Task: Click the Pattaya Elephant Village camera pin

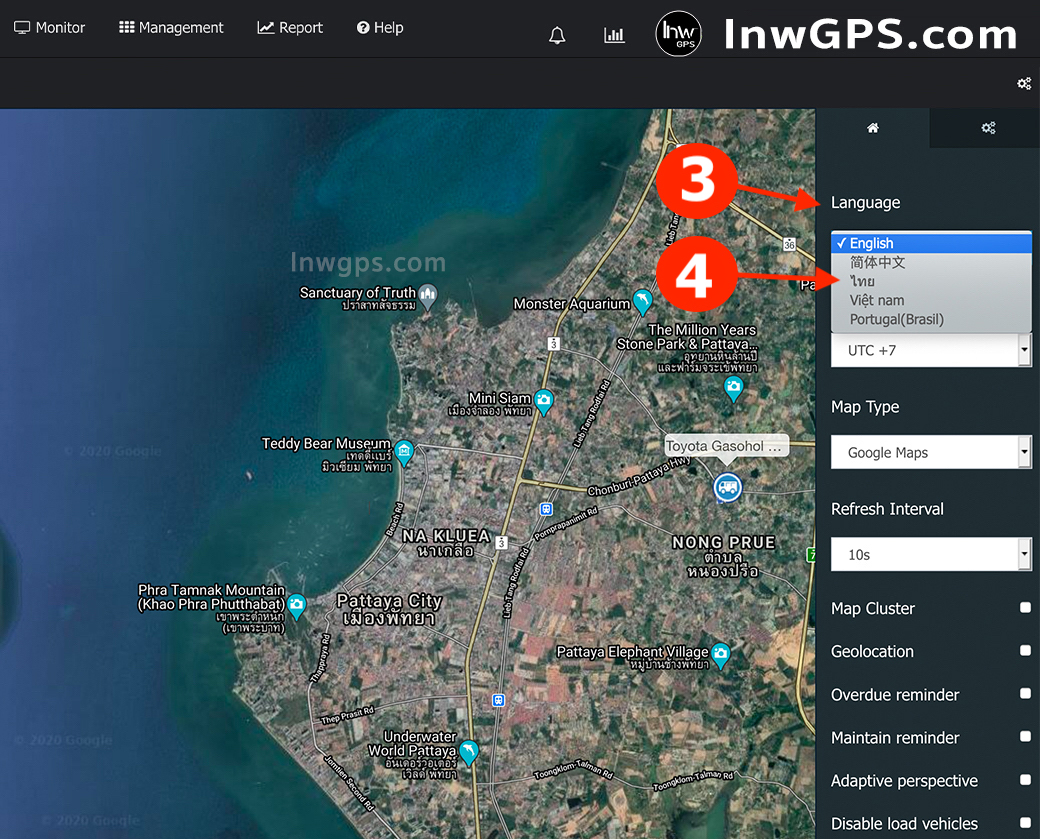Action: 721,655
